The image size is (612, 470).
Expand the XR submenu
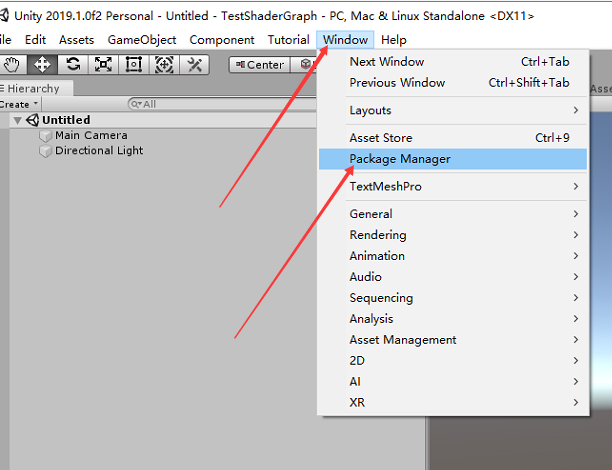[x=453, y=403]
